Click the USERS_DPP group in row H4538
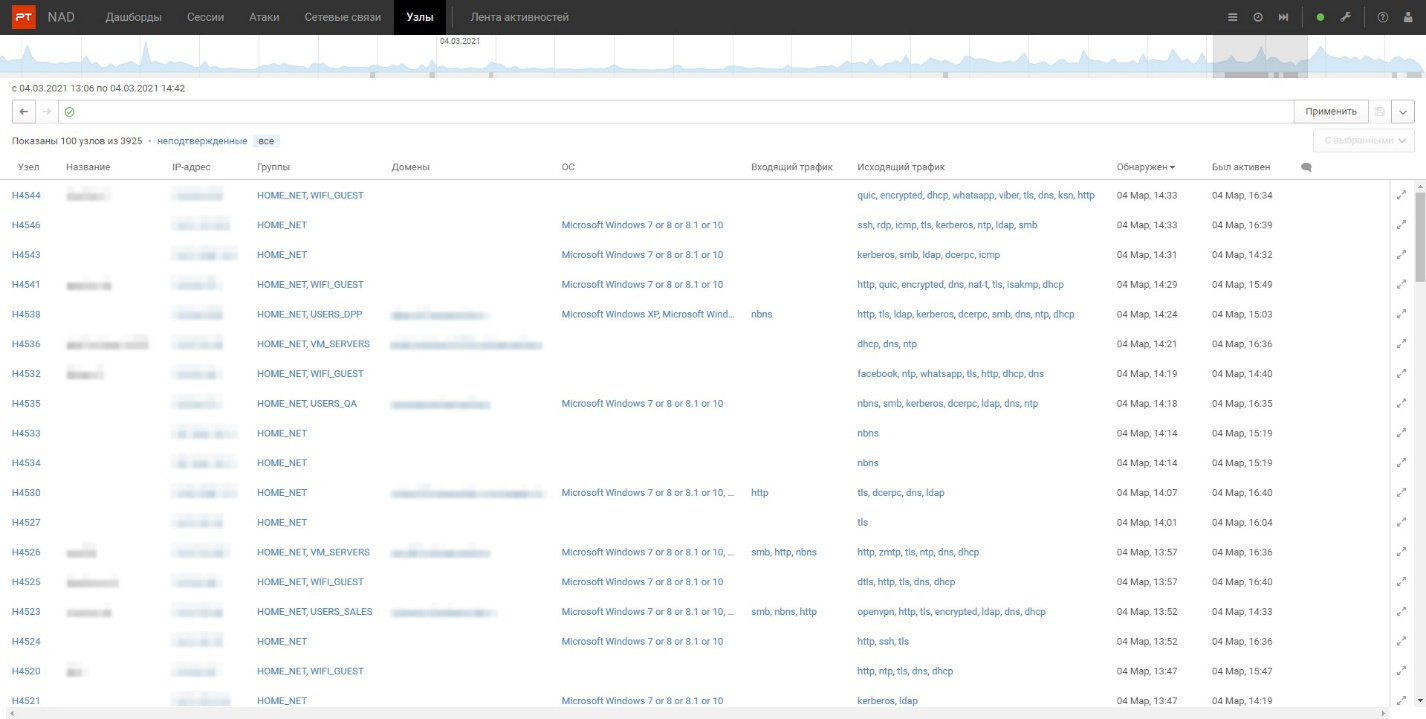 336,314
